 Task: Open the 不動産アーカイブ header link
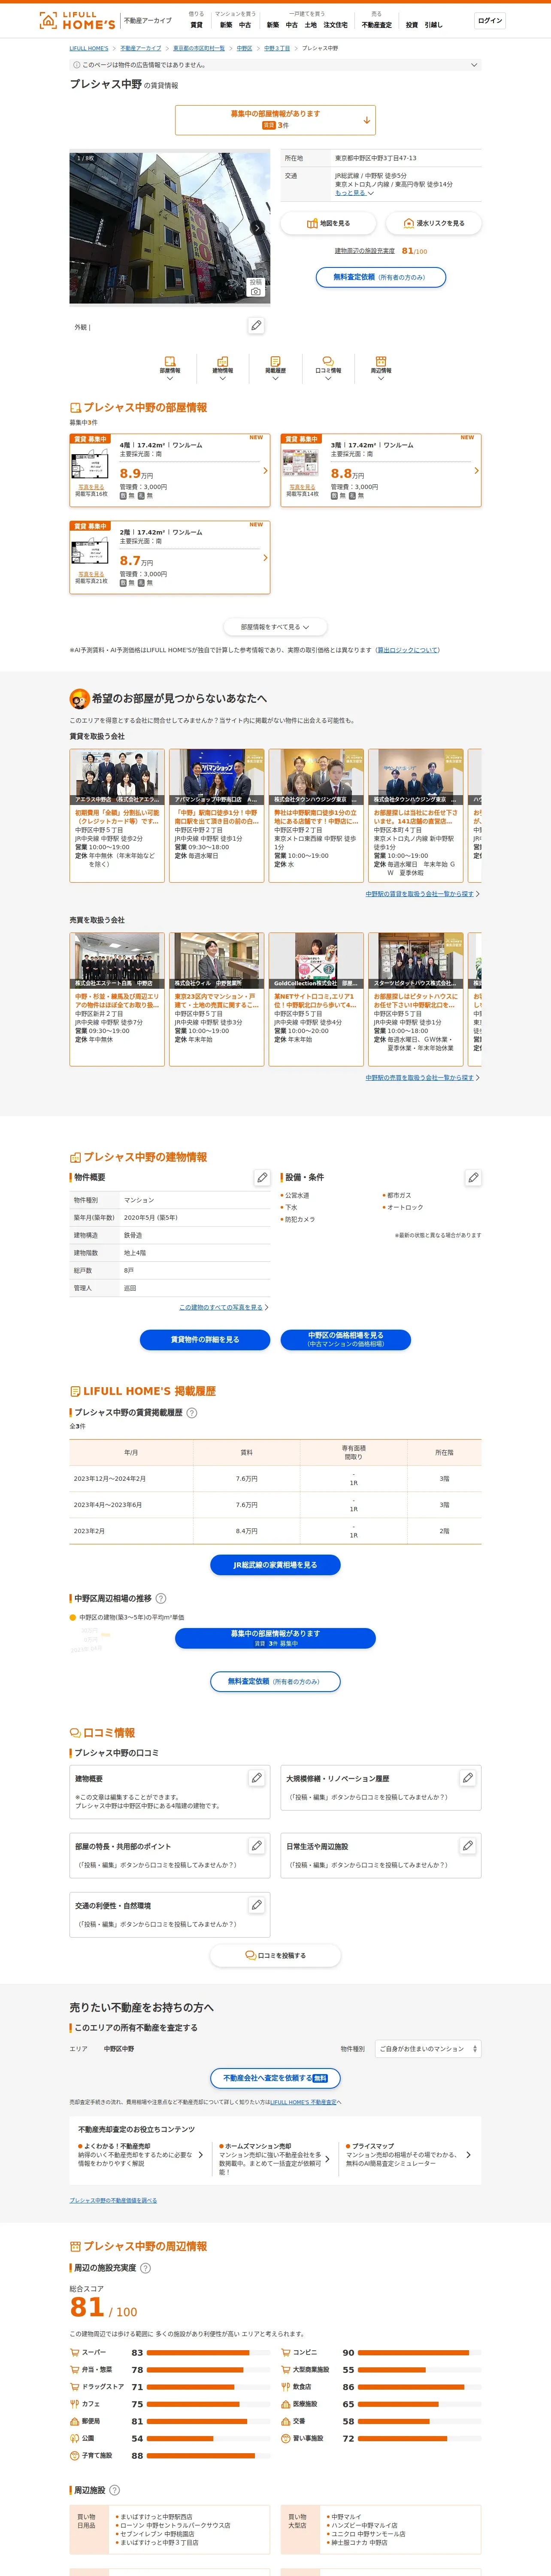[147, 21]
